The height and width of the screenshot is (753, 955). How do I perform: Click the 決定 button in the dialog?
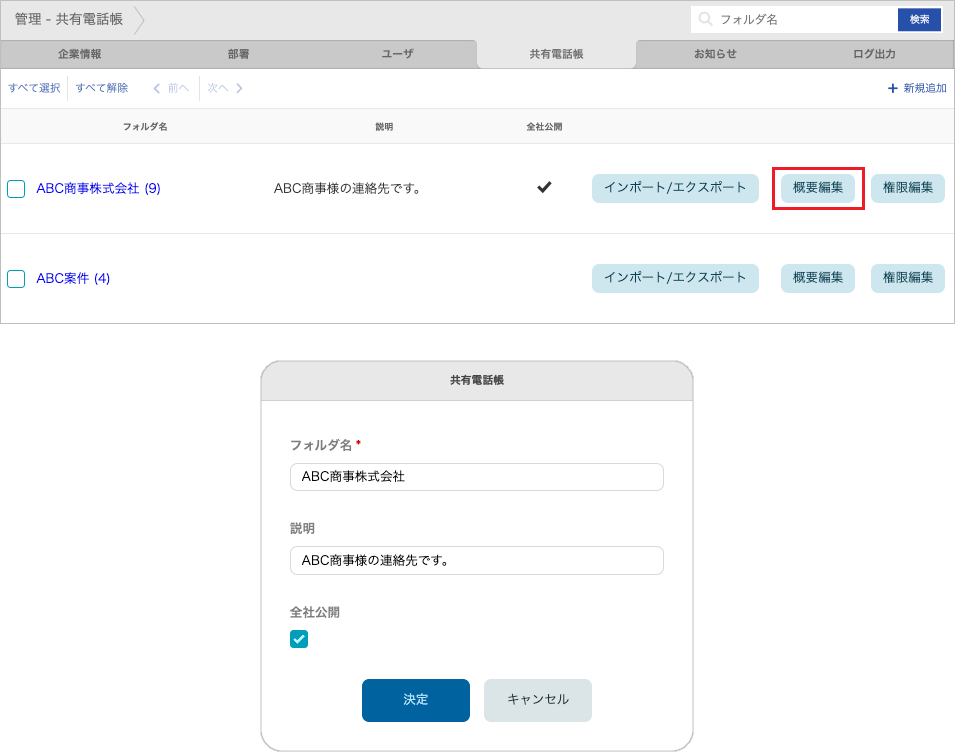pos(416,700)
